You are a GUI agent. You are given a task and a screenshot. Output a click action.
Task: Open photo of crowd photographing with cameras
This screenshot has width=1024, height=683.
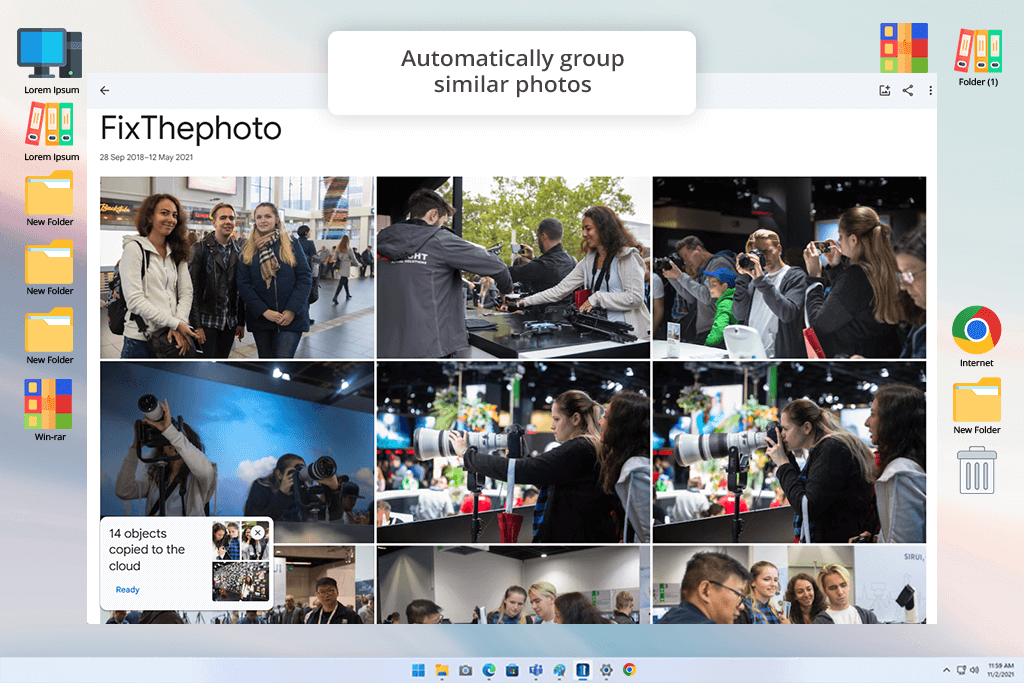click(x=789, y=267)
